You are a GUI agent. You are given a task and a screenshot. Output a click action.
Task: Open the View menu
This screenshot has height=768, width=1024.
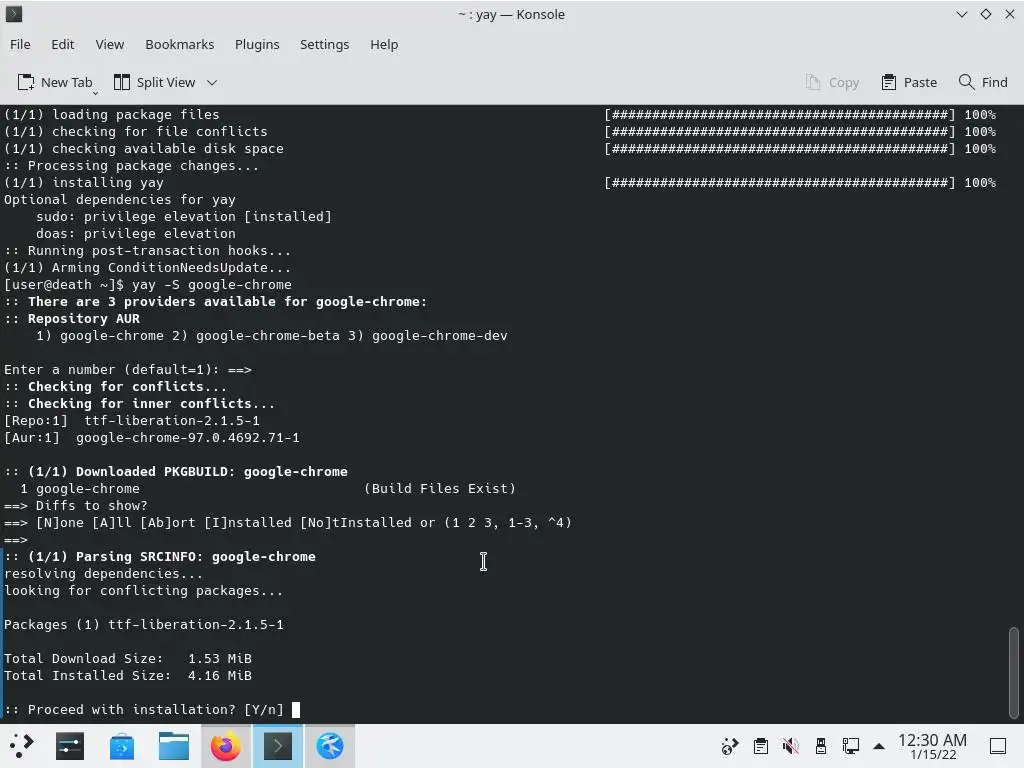pyautogui.click(x=110, y=44)
